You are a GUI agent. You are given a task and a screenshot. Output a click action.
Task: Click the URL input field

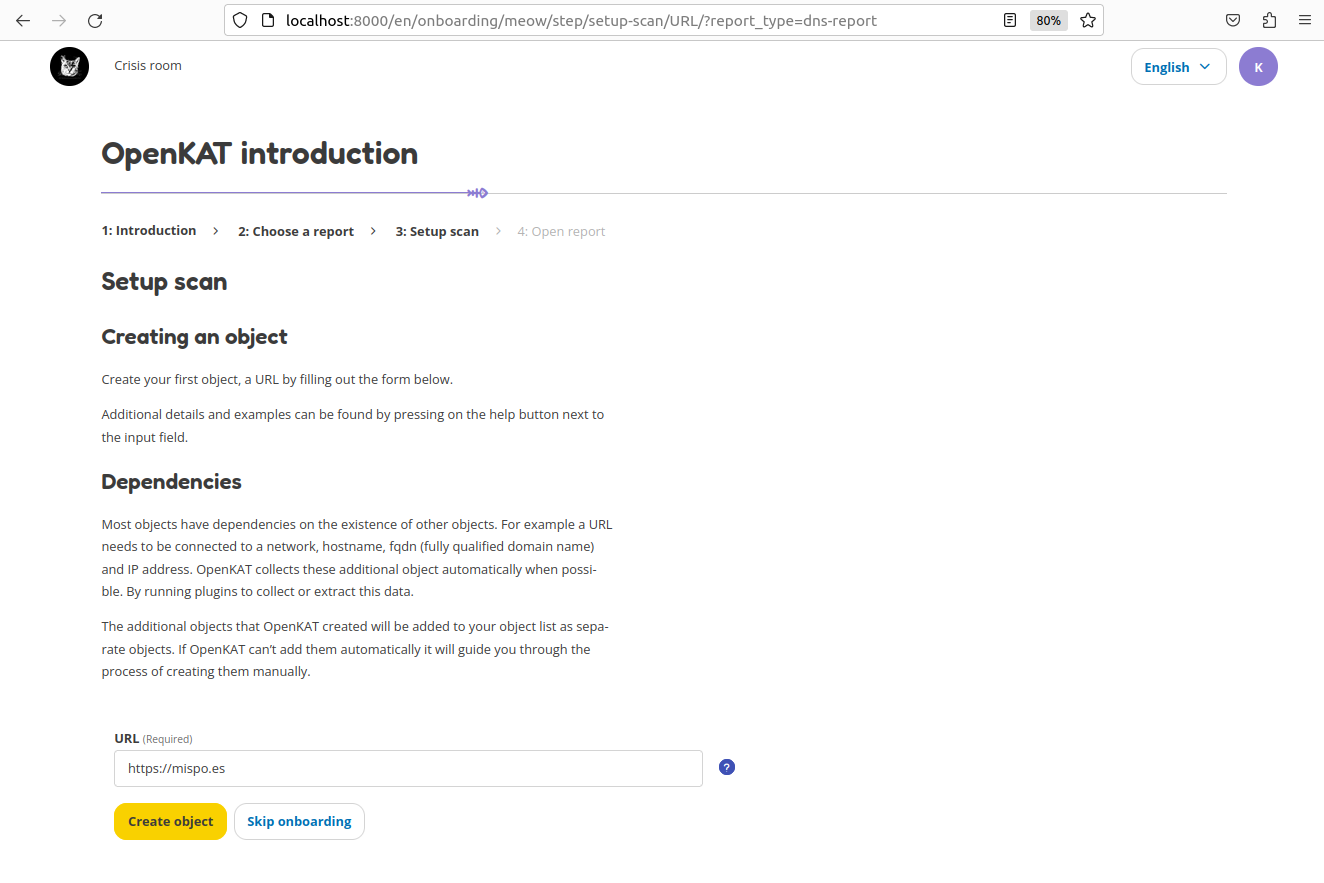coord(408,769)
